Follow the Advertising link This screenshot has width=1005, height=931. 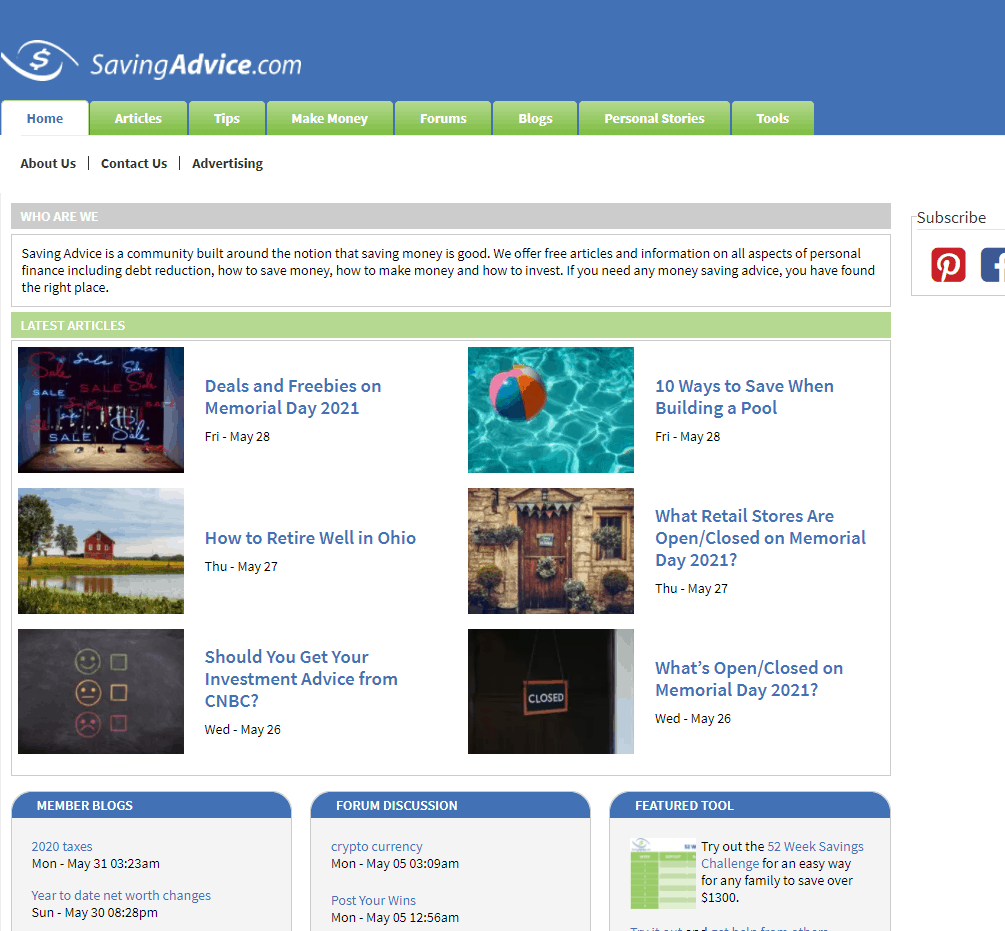[228, 163]
